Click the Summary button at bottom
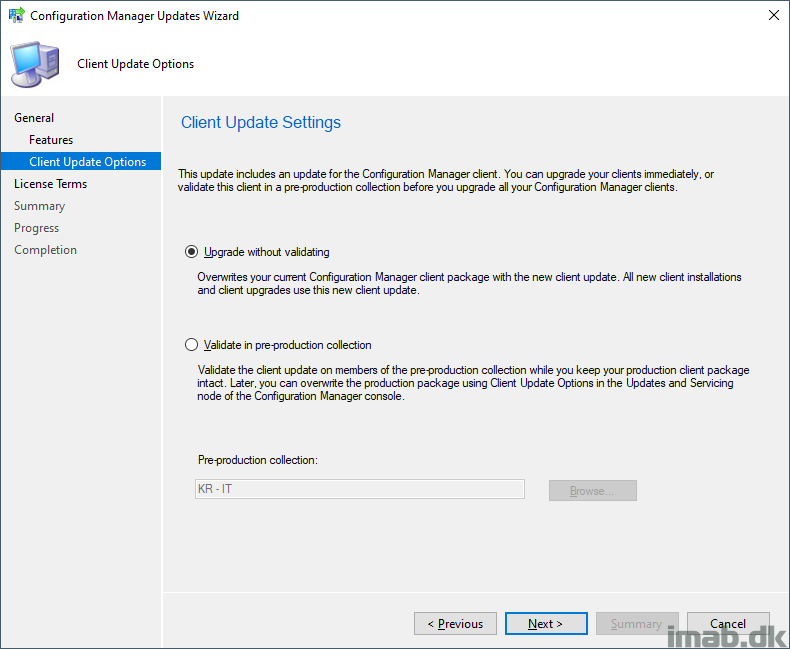 (x=637, y=624)
